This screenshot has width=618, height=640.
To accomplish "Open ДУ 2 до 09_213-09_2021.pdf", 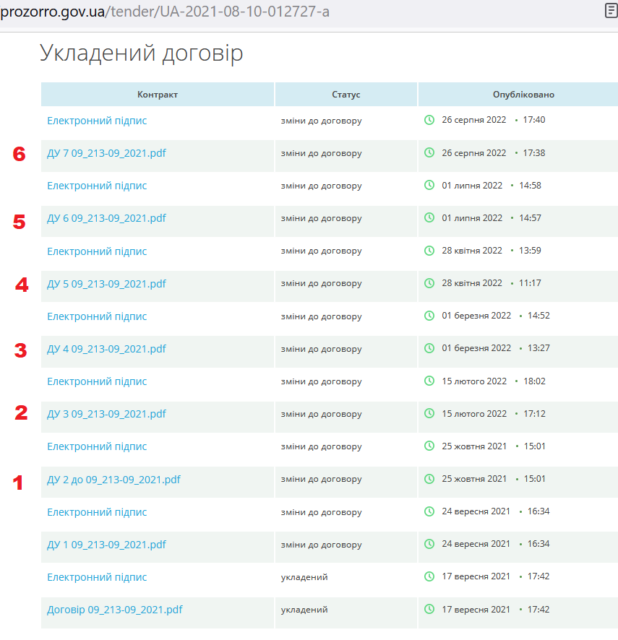I will click(113, 479).
